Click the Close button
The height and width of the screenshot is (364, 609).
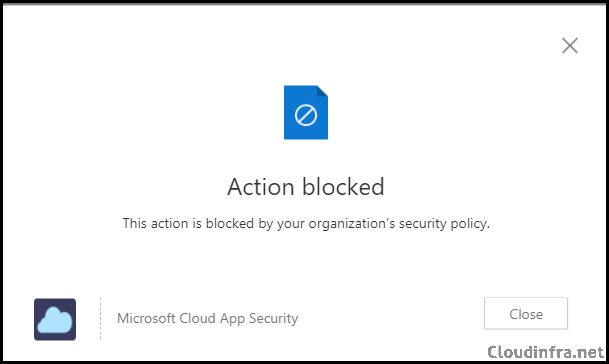[x=526, y=313]
